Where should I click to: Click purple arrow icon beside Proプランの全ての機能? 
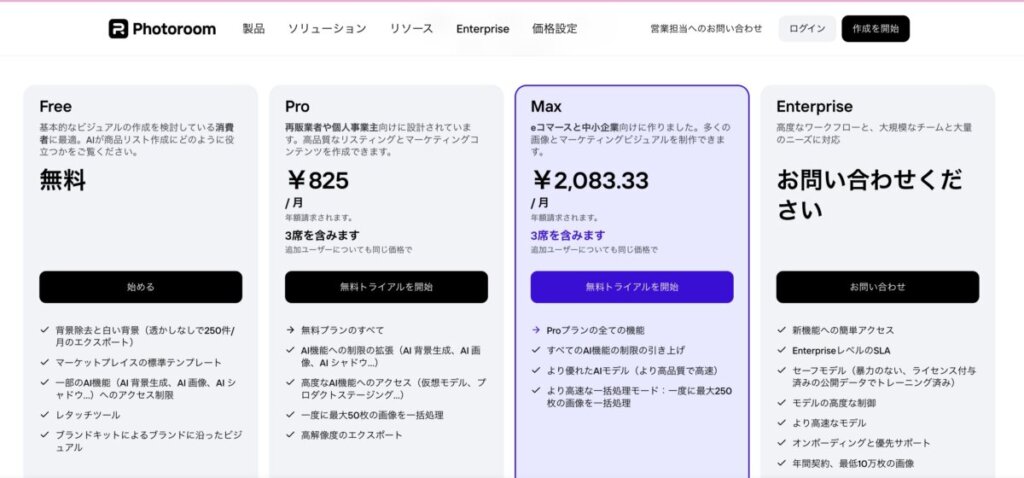(536, 330)
